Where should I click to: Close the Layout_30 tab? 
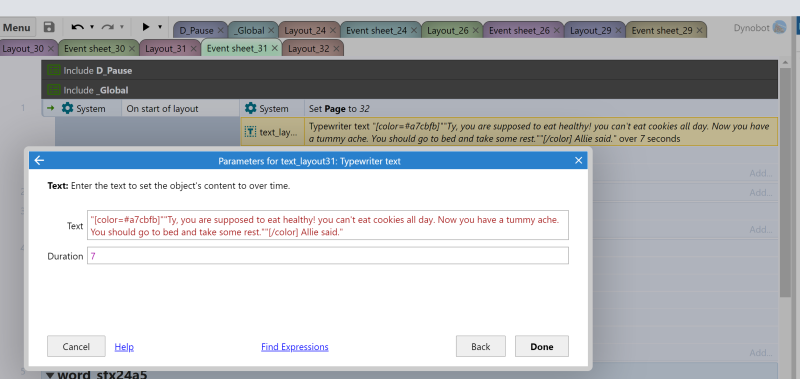tap(51, 49)
